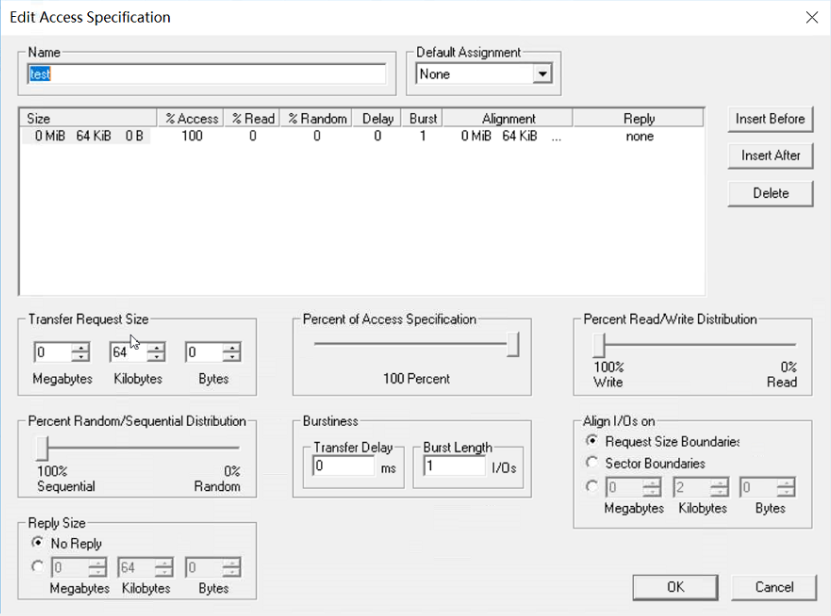
Task: Close the Edit Access Specification dialog
Action: (x=811, y=17)
